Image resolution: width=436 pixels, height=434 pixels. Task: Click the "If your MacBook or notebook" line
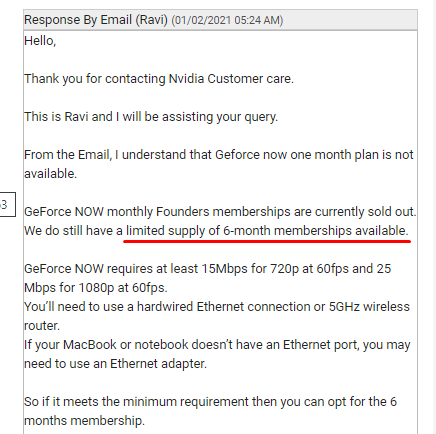tap(217, 345)
